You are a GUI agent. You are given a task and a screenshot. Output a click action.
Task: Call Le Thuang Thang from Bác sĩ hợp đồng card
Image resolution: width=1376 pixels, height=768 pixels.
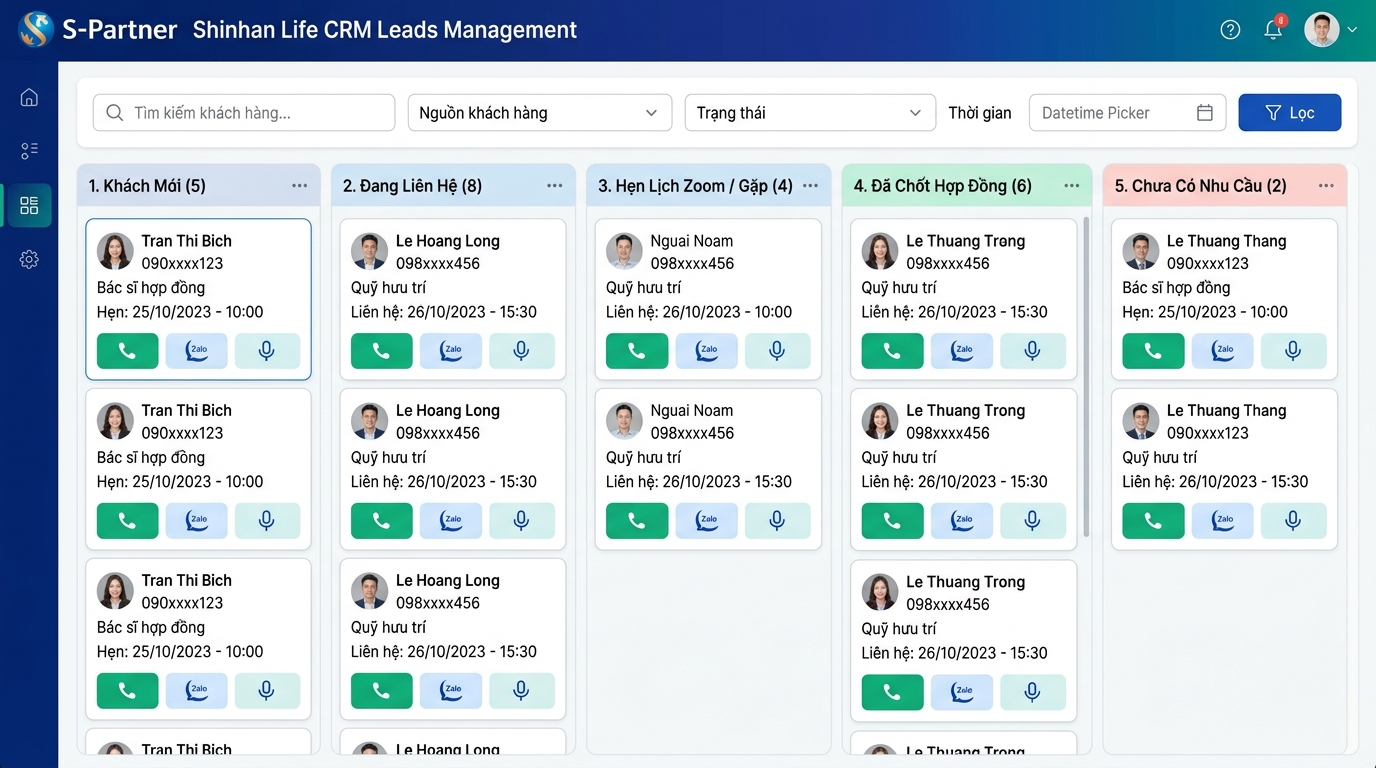pos(1153,351)
